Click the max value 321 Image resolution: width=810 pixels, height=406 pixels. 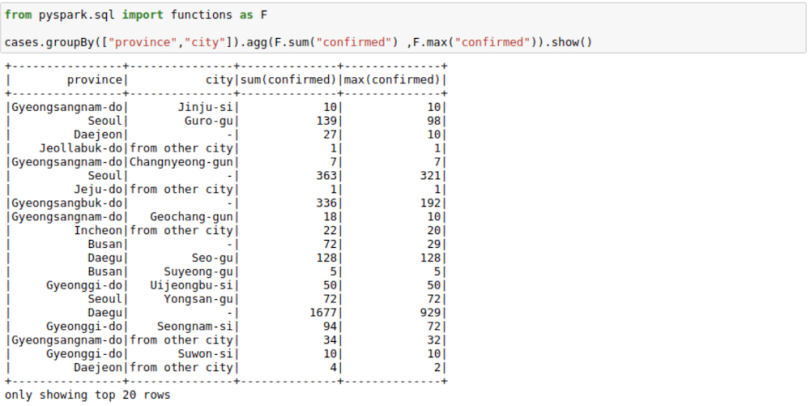coord(430,176)
